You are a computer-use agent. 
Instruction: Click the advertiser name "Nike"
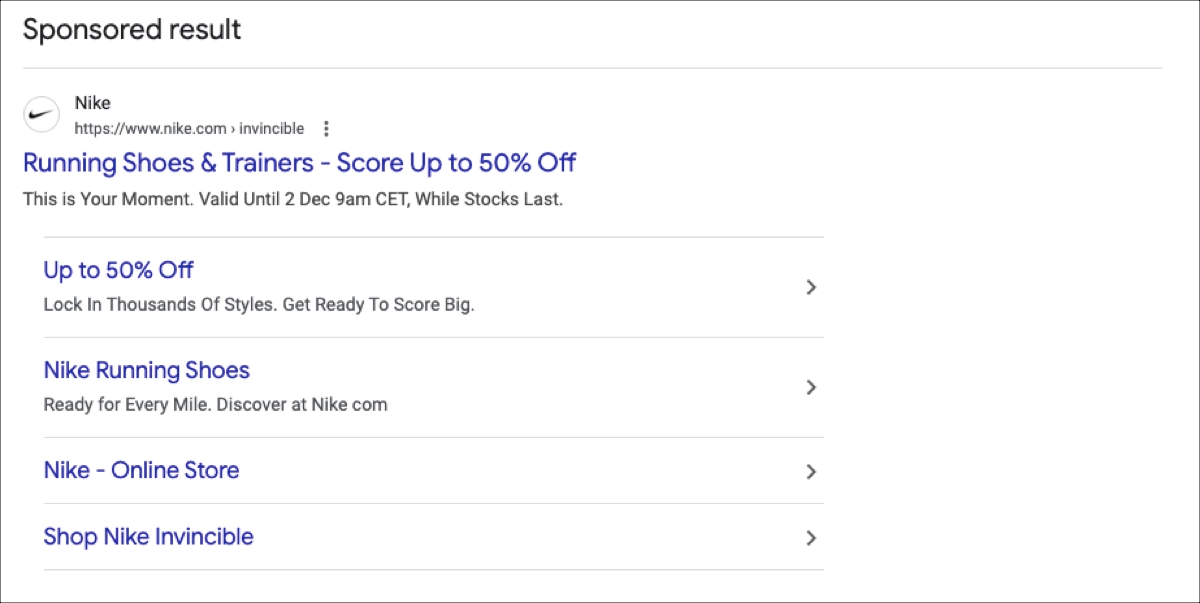click(x=92, y=102)
